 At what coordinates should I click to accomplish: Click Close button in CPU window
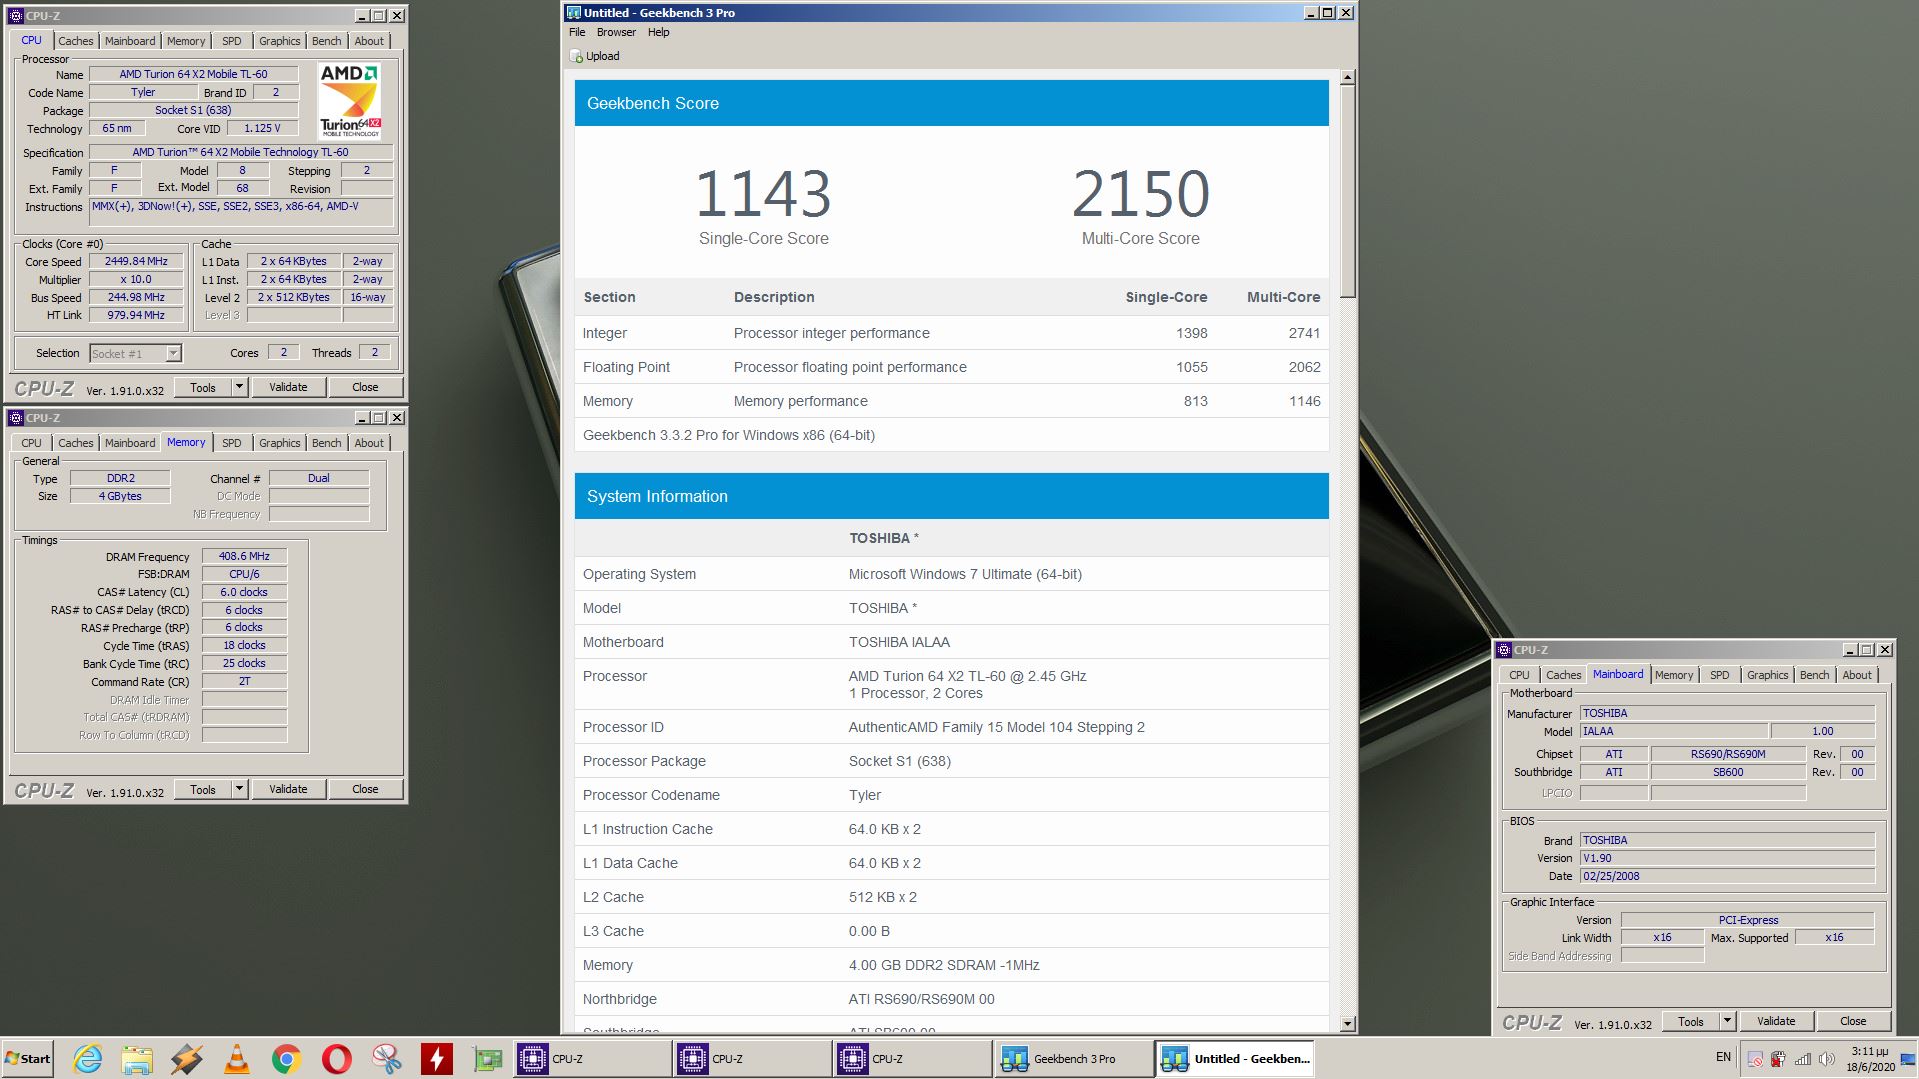coord(365,387)
